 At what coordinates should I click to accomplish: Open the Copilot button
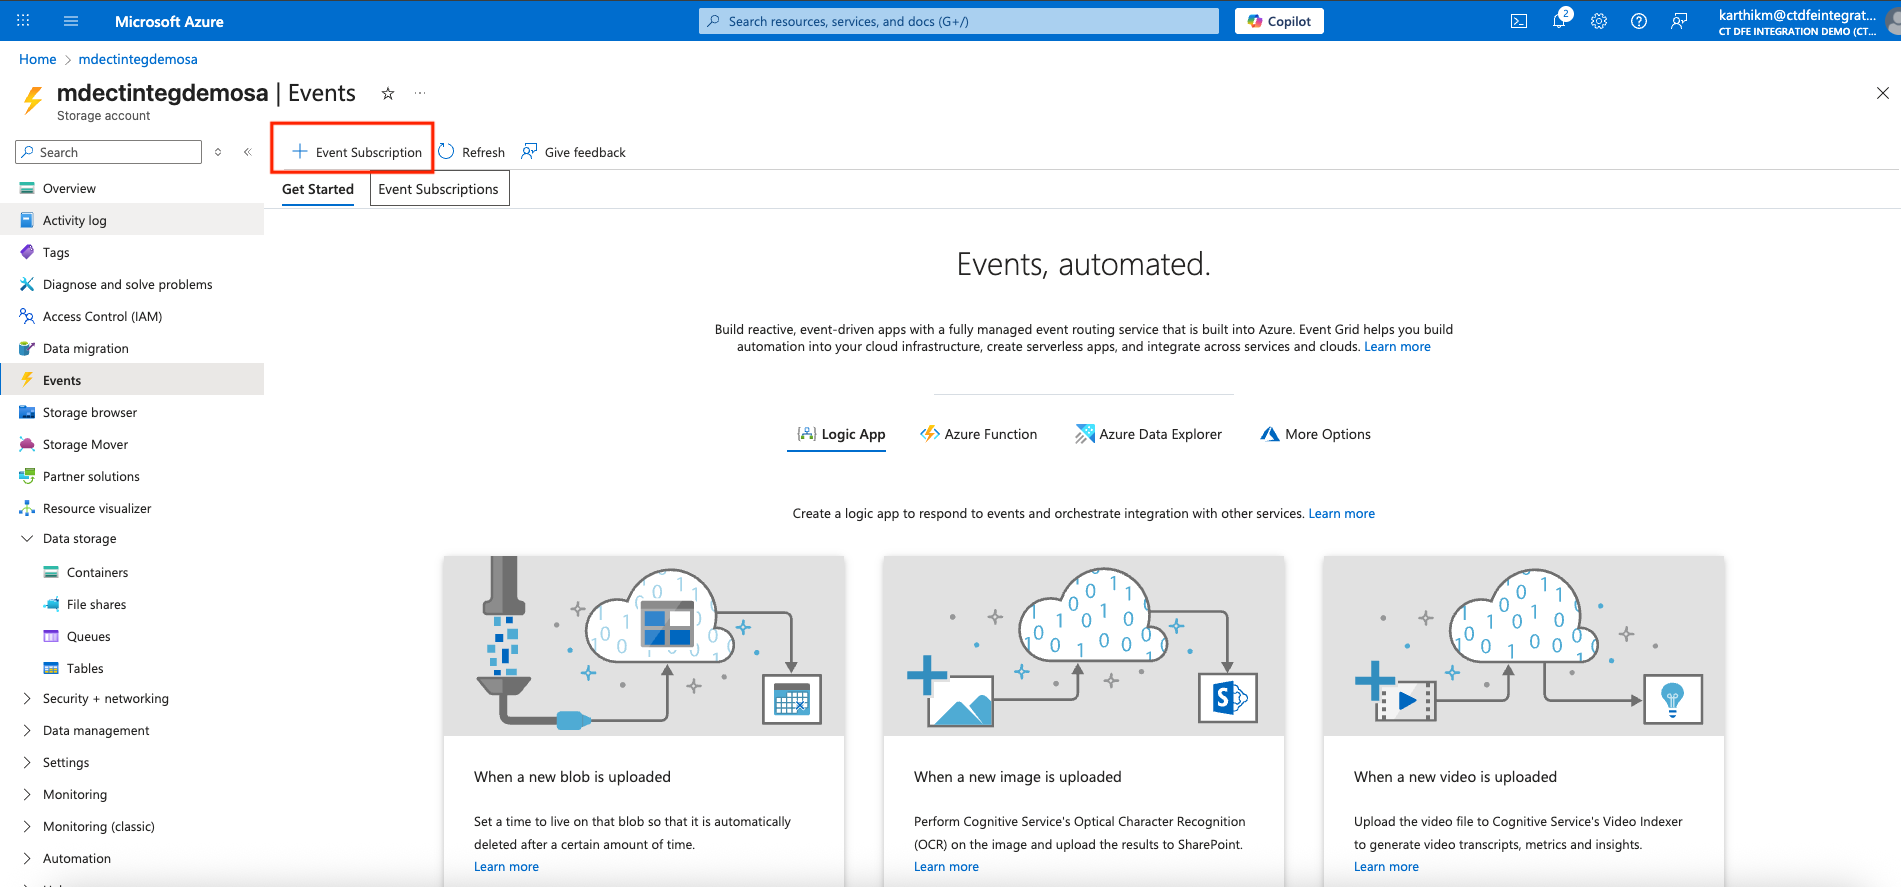tap(1279, 21)
